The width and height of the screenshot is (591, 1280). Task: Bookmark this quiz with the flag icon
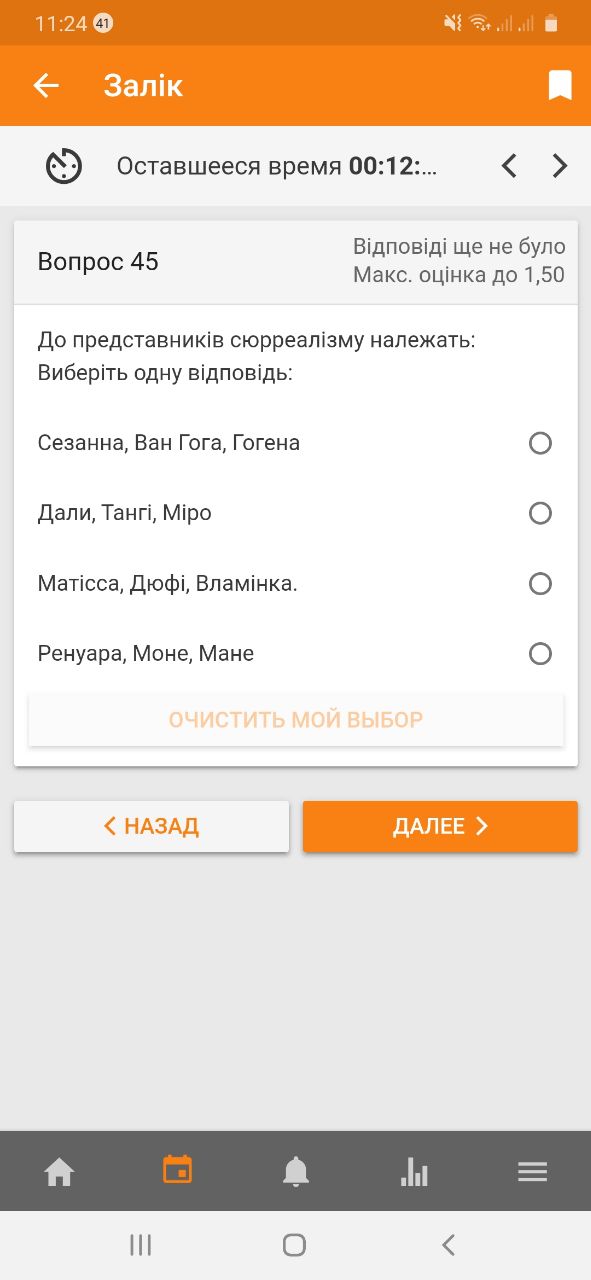(560, 86)
